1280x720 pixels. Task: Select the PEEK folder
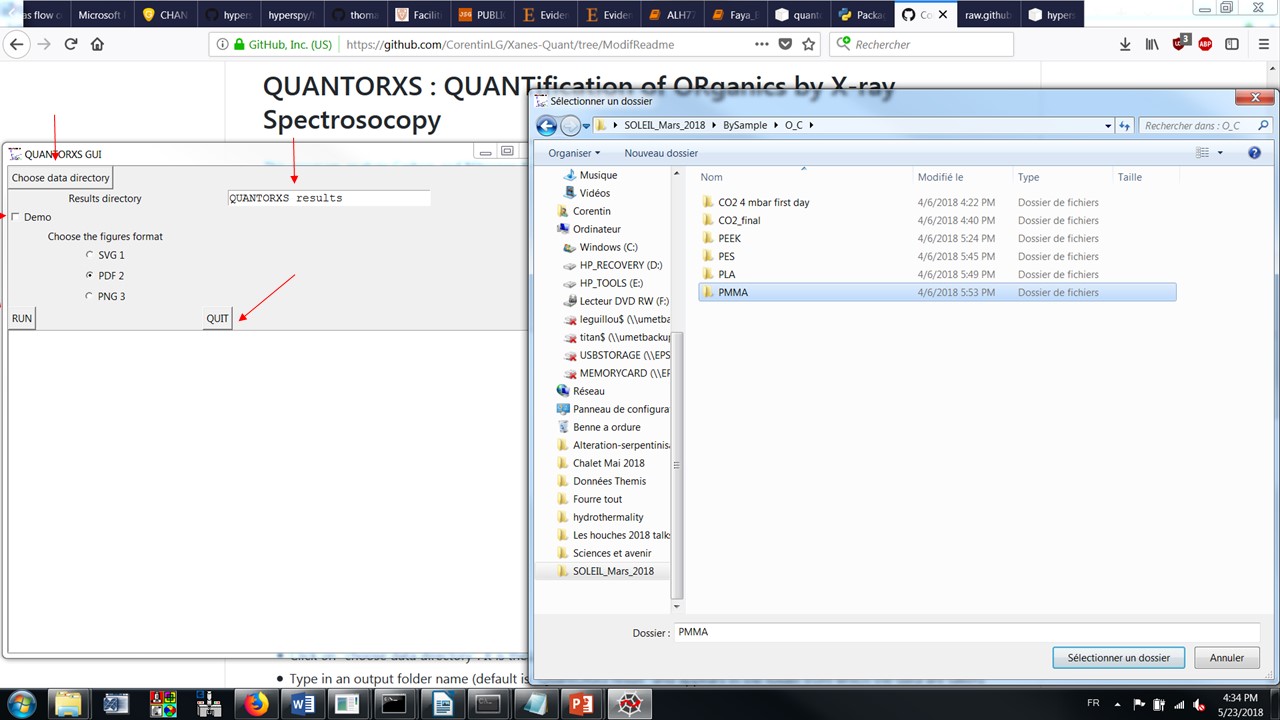(729, 238)
